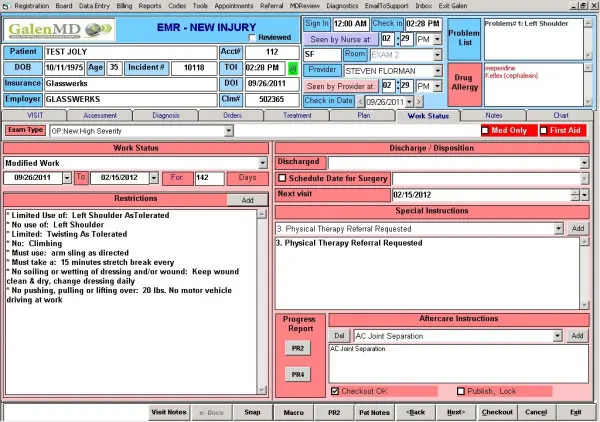Image resolution: width=600 pixels, height=422 pixels.
Task: Uncheck the Checkout OK checkbox
Action: point(335,391)
